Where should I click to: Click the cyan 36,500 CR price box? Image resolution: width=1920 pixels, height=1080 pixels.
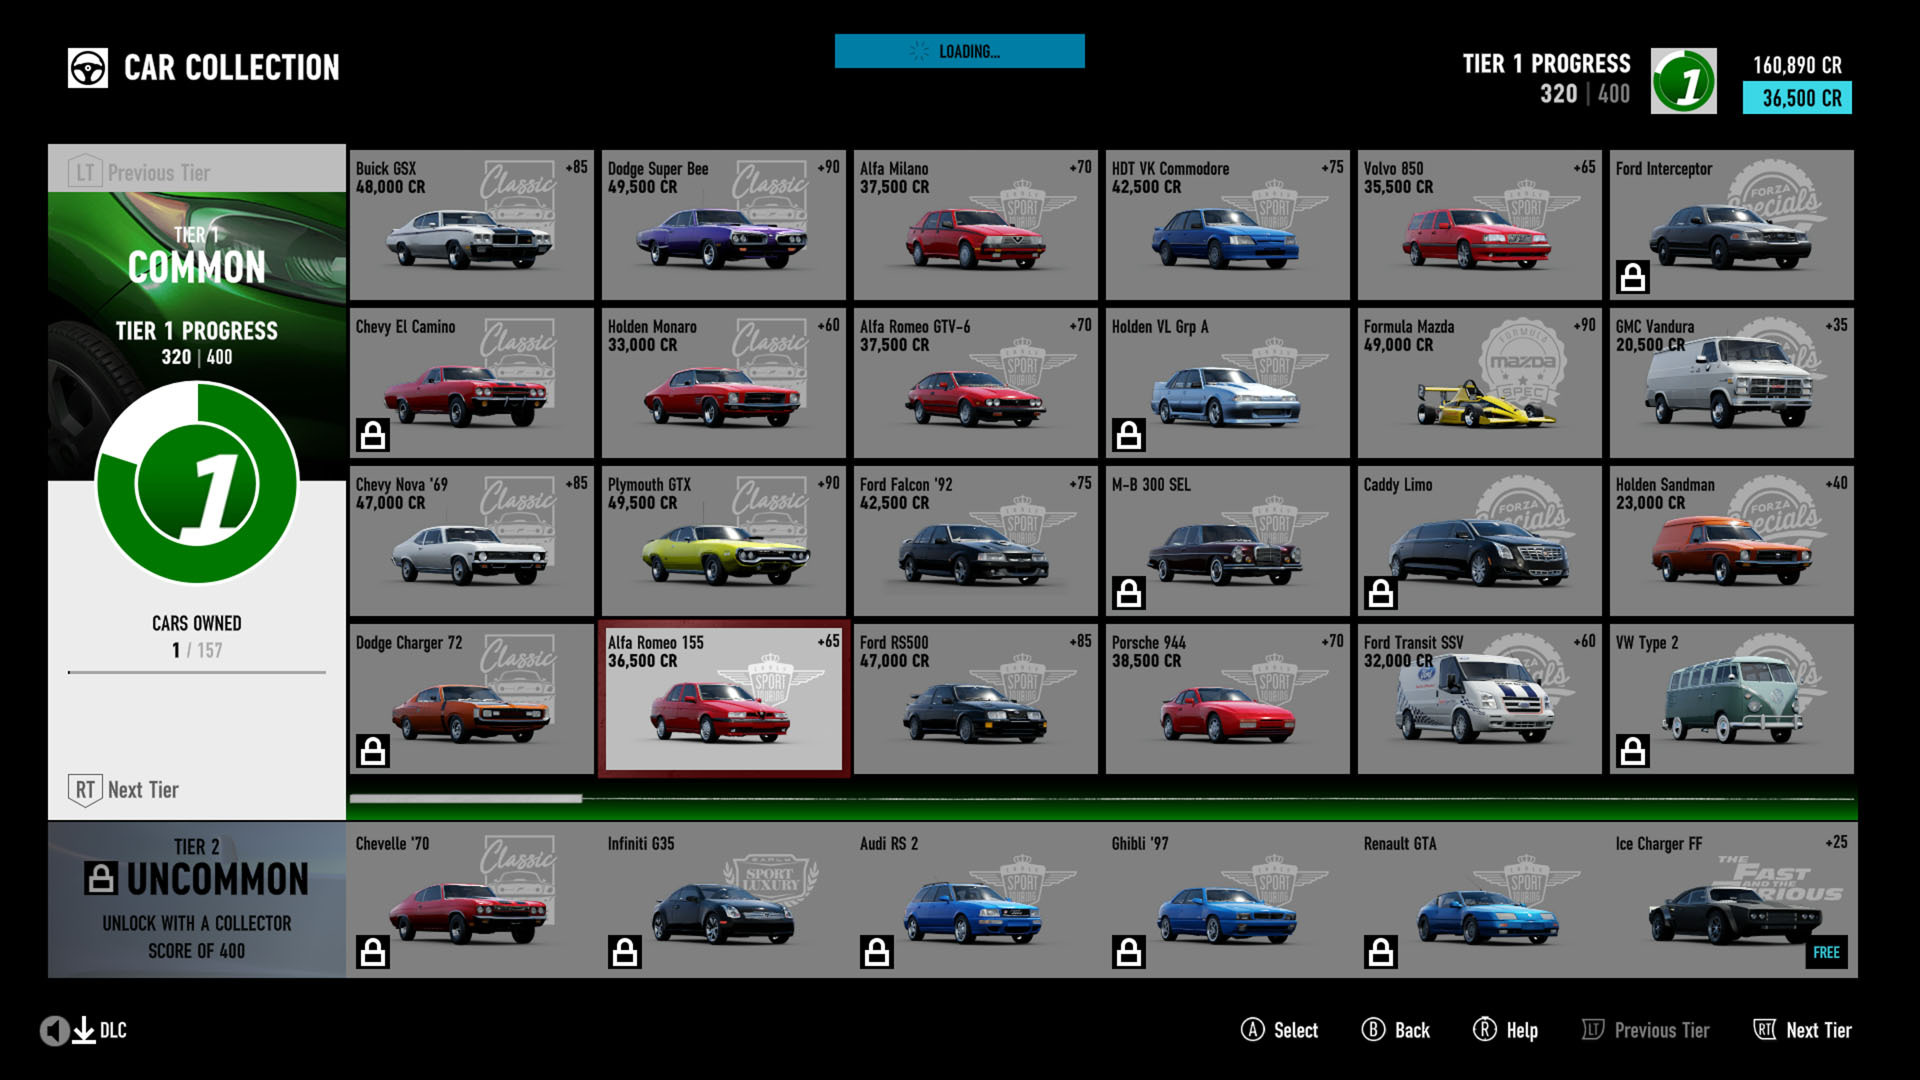pyautogui.click(x=1798, y=98)
